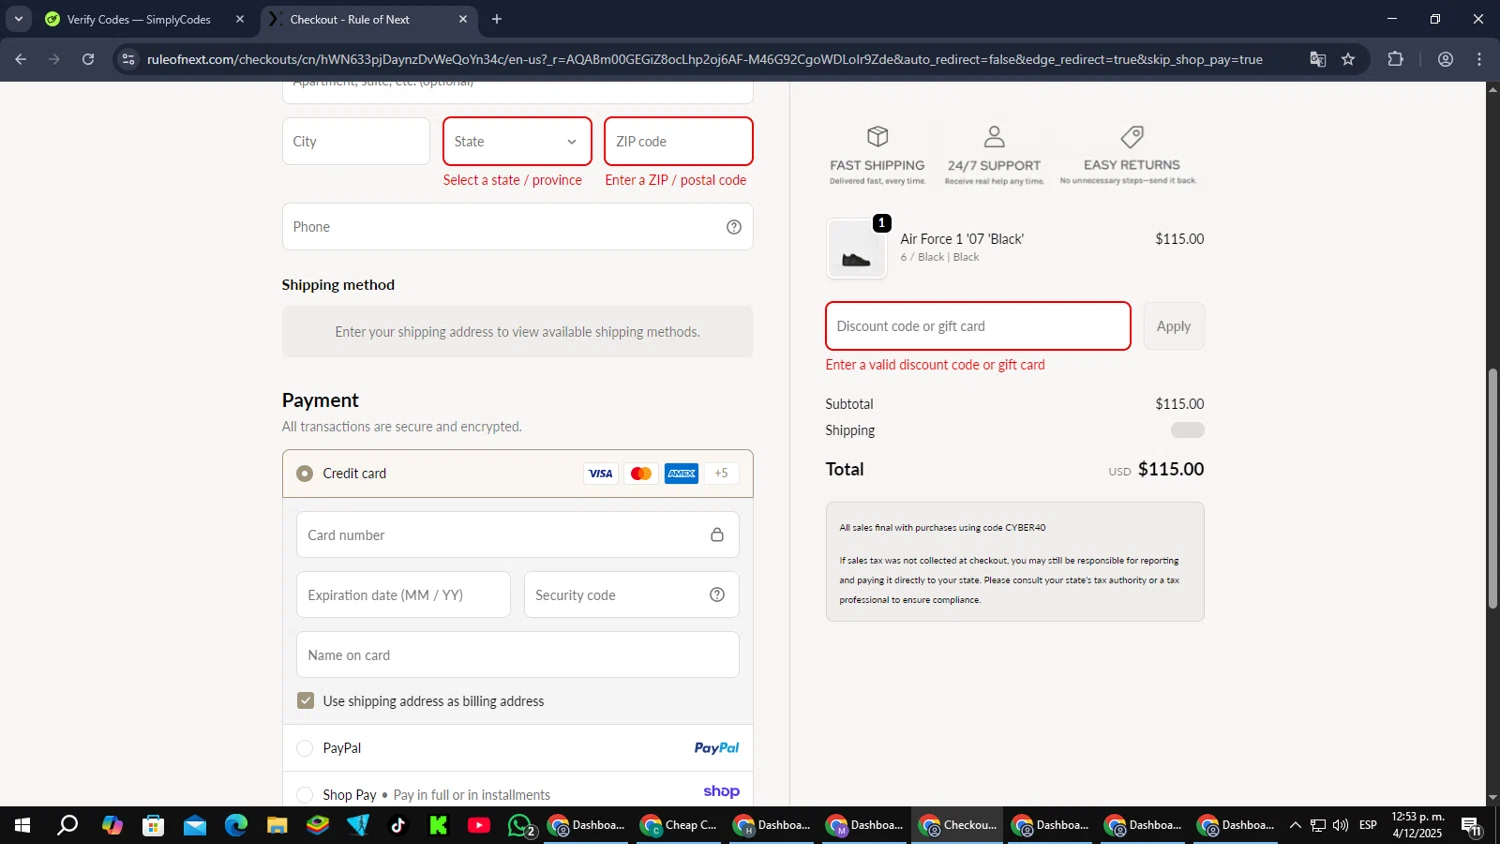Click the Name on card field
1500x844 pixels.
point(517,655)
